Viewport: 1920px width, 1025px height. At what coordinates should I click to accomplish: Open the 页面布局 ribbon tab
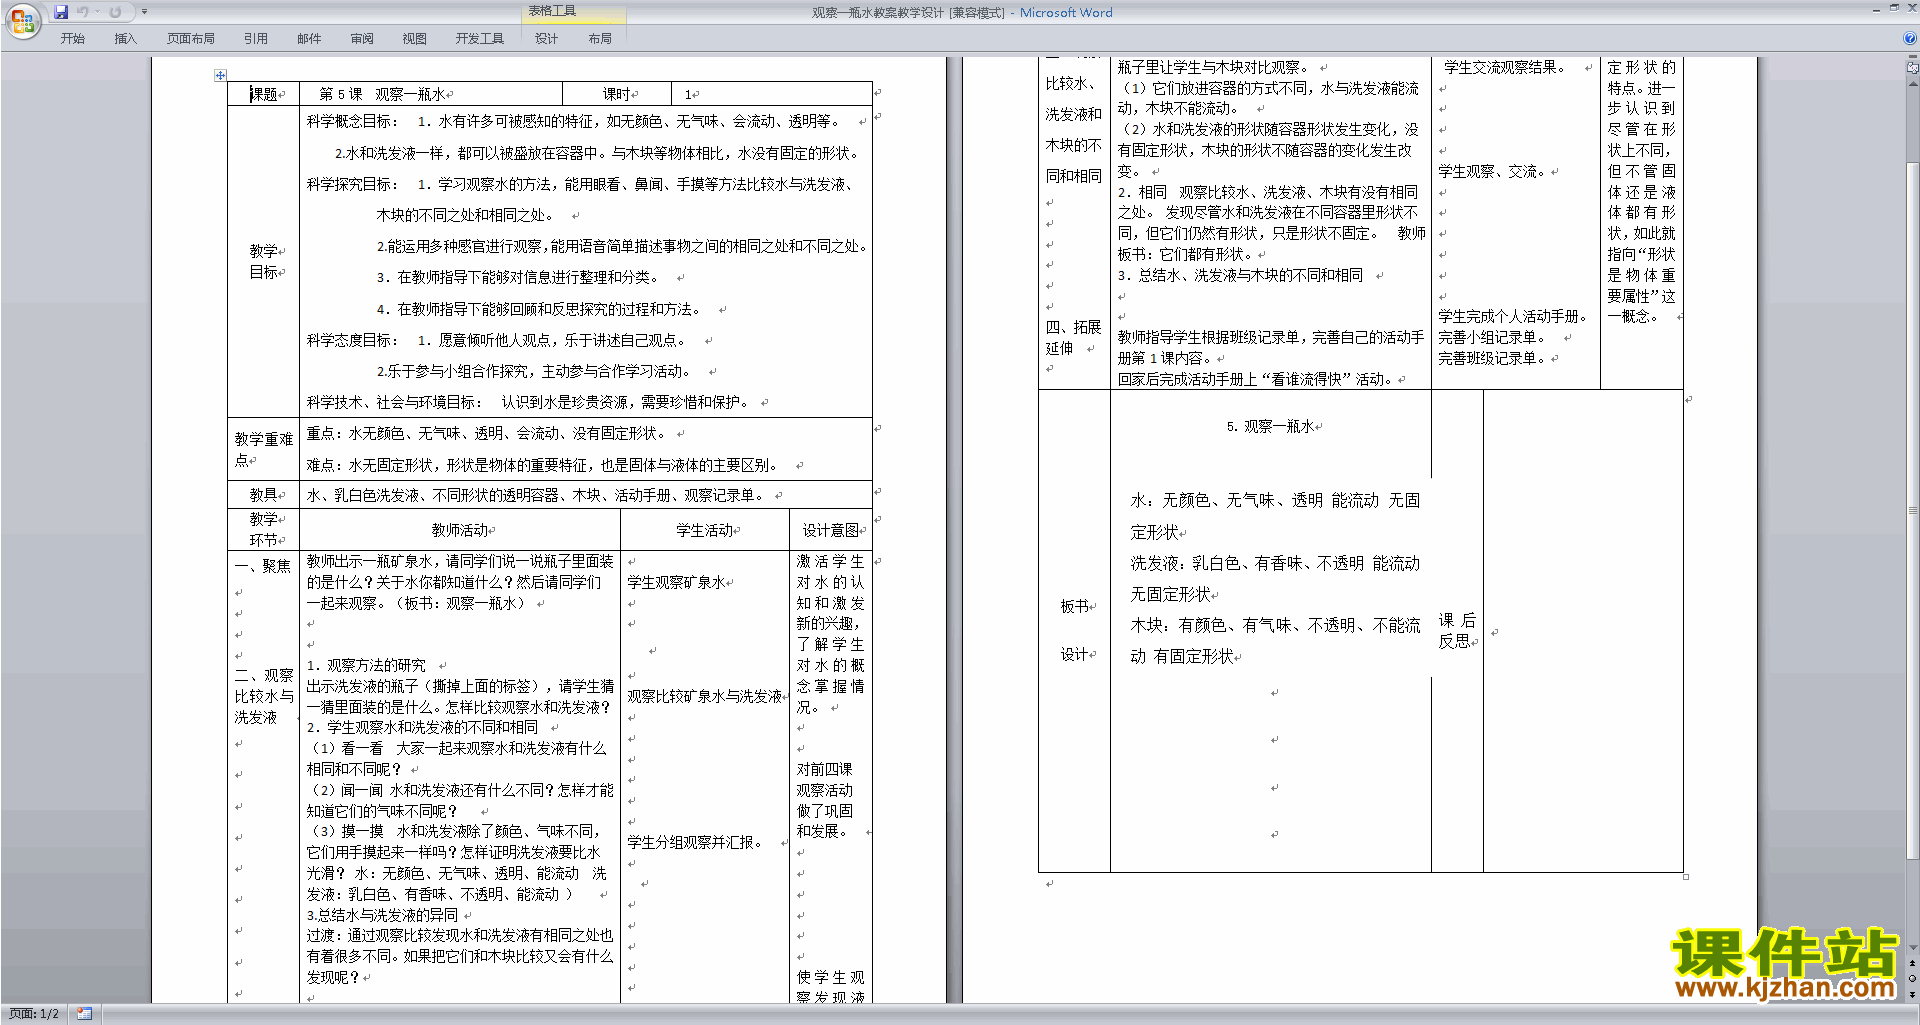(191, 39)
